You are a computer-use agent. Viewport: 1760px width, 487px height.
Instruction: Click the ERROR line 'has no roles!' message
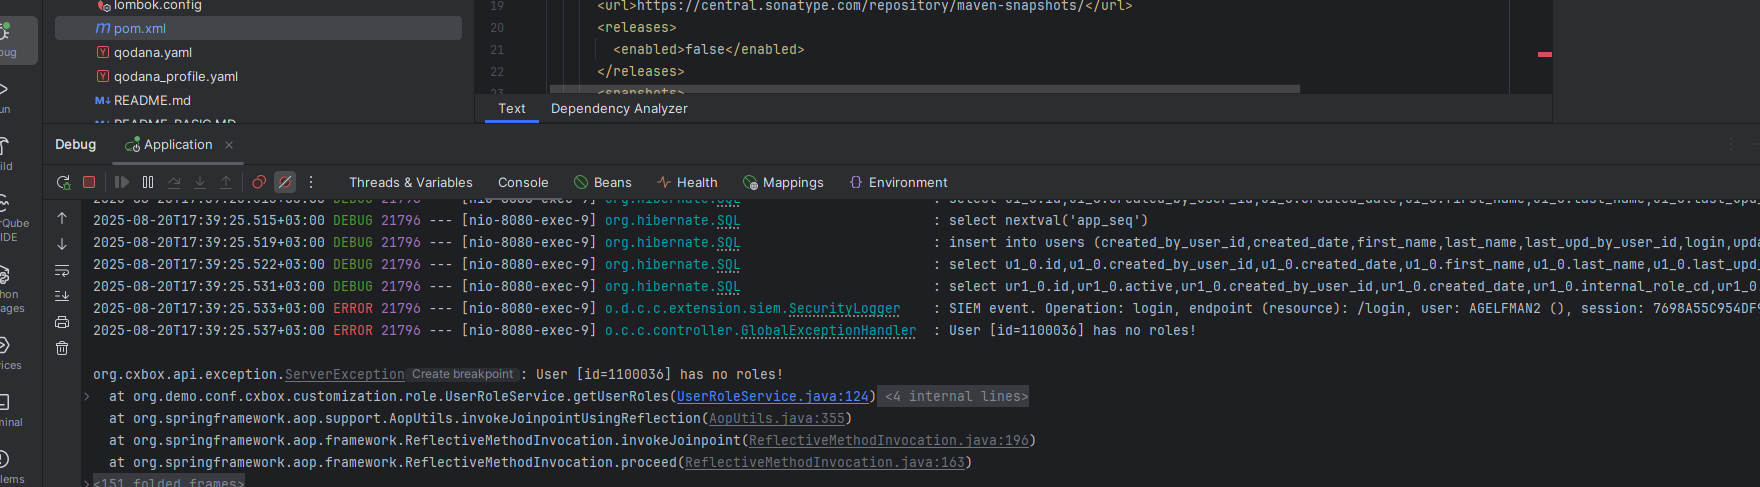pyautogui.click(x=1072, y=331)
